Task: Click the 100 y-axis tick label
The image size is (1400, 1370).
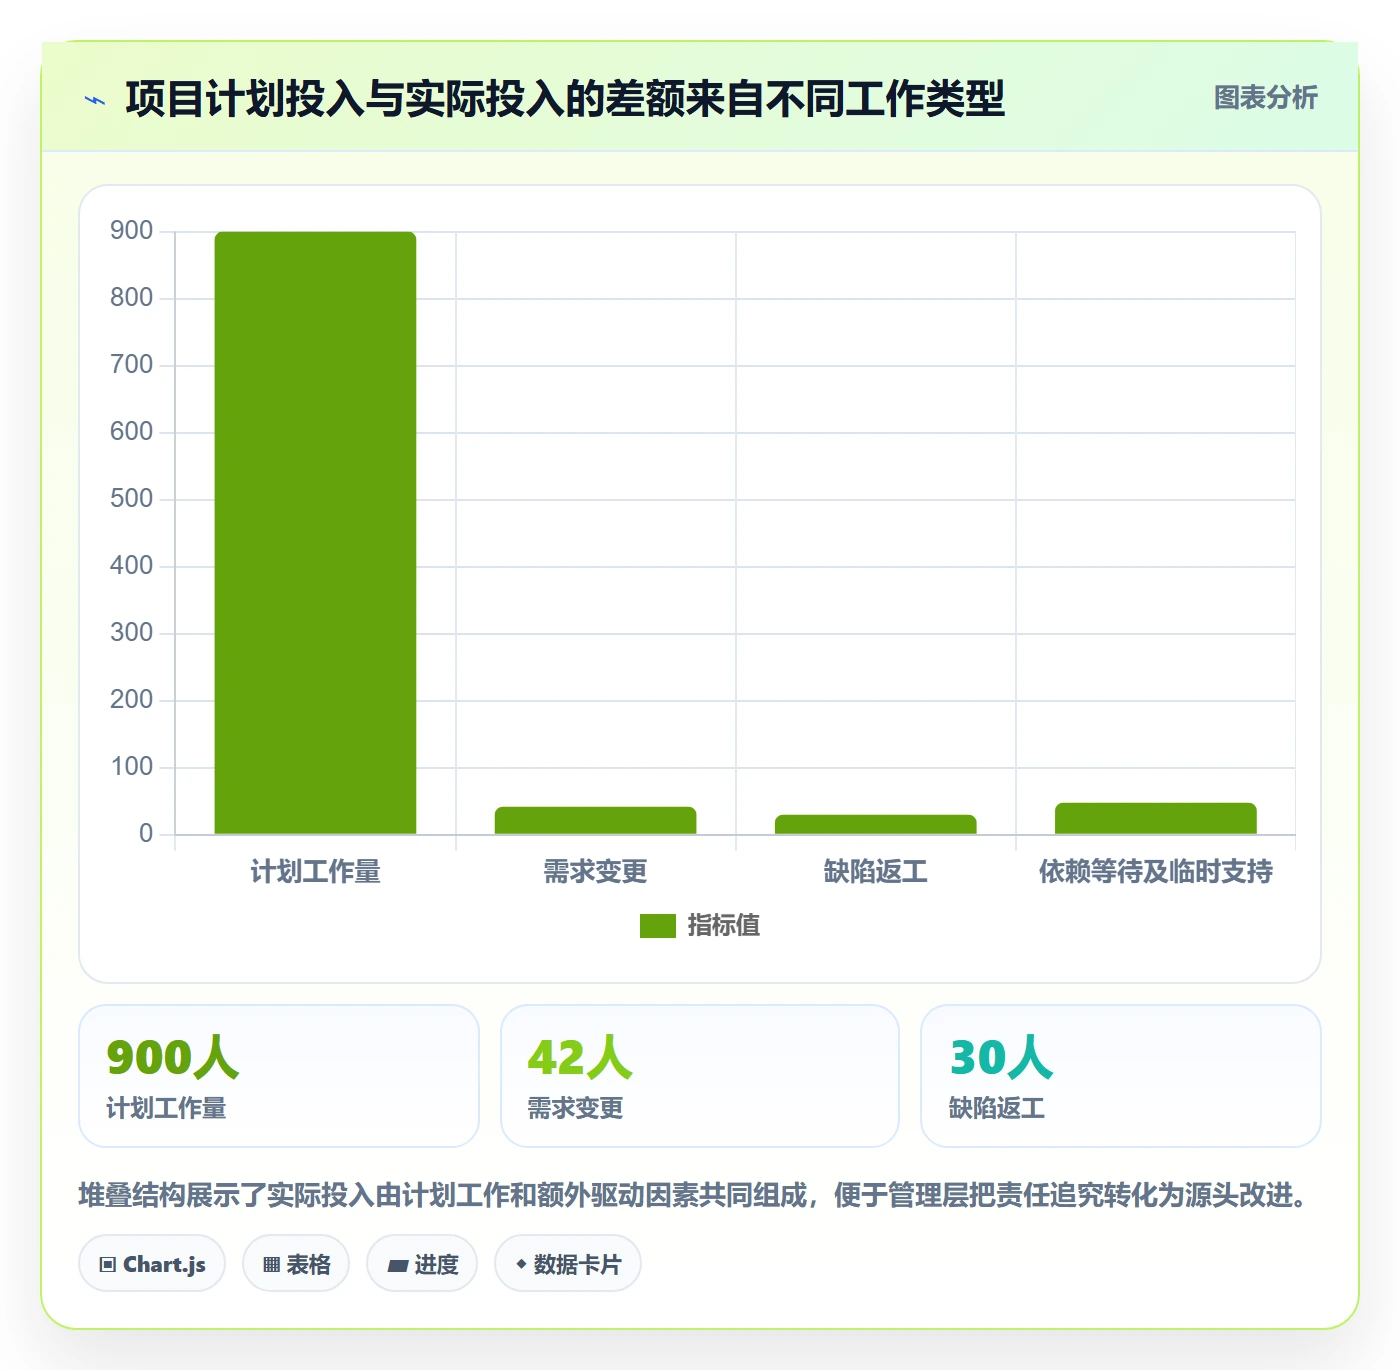Action: coord(131,767)
